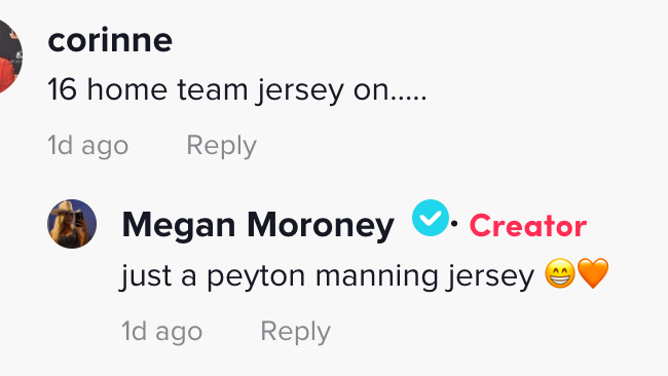This screenshot has width=668, height=376.
Task: Open the corinne username link
Action: tap(110, 40)
